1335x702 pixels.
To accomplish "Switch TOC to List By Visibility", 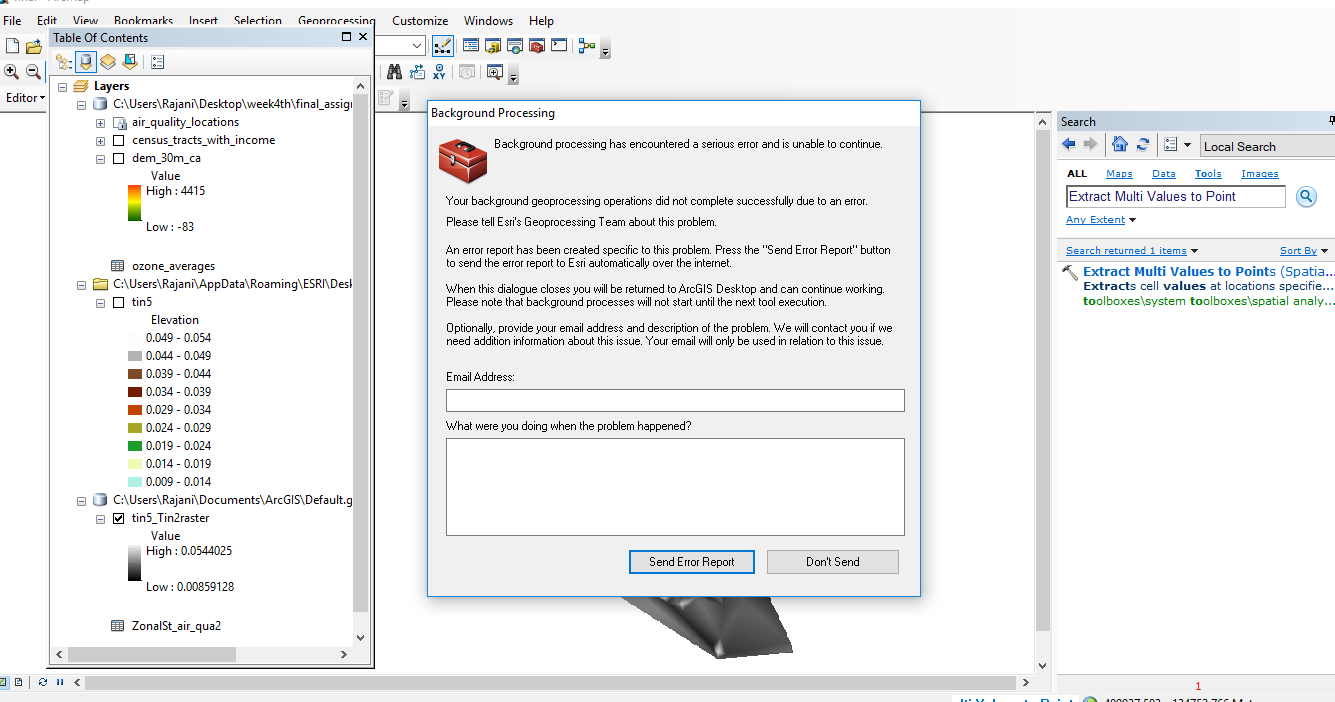I will point(107,62).
